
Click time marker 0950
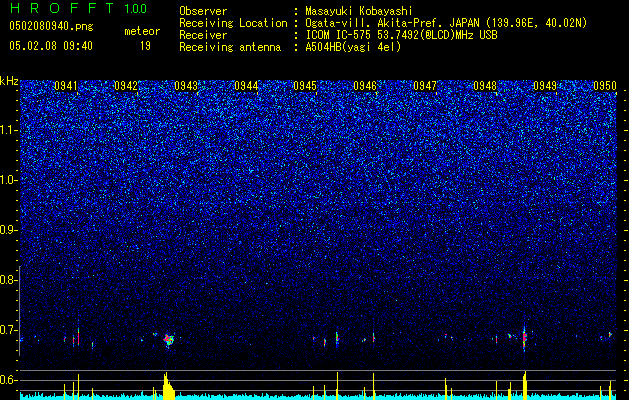click(x=605, y=86)
